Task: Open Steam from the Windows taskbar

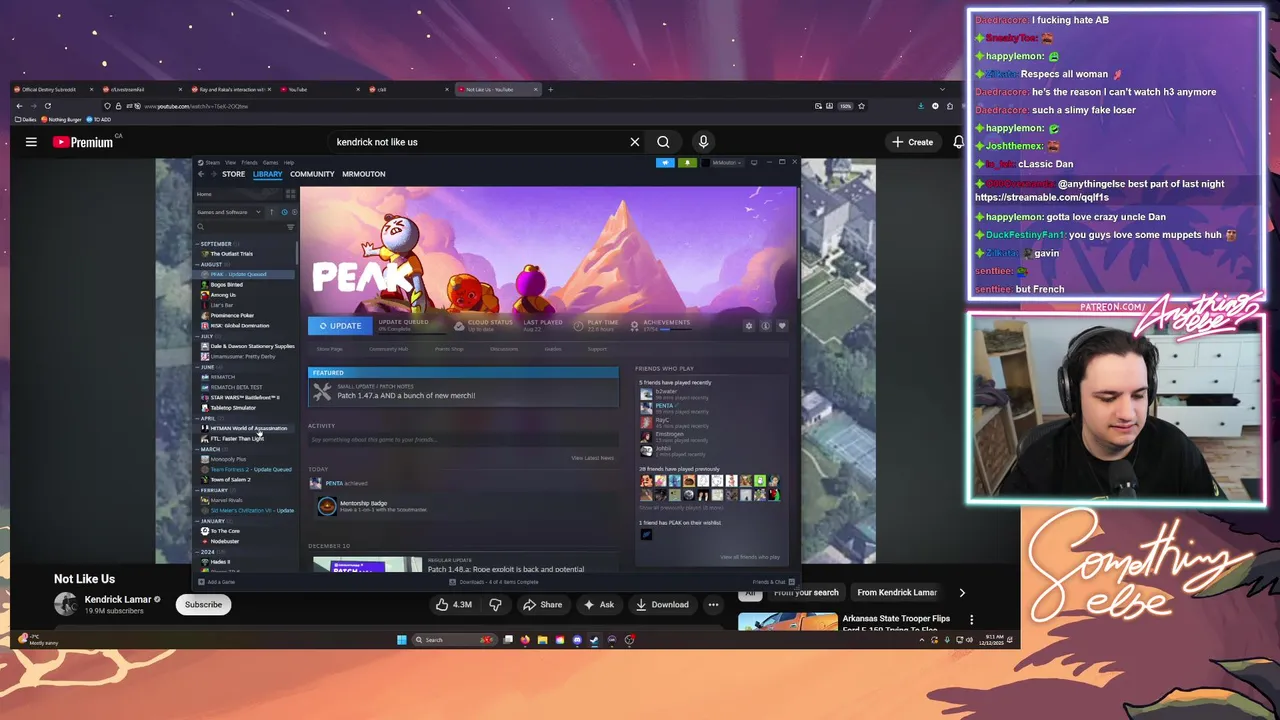Action: tap(594, 640)
